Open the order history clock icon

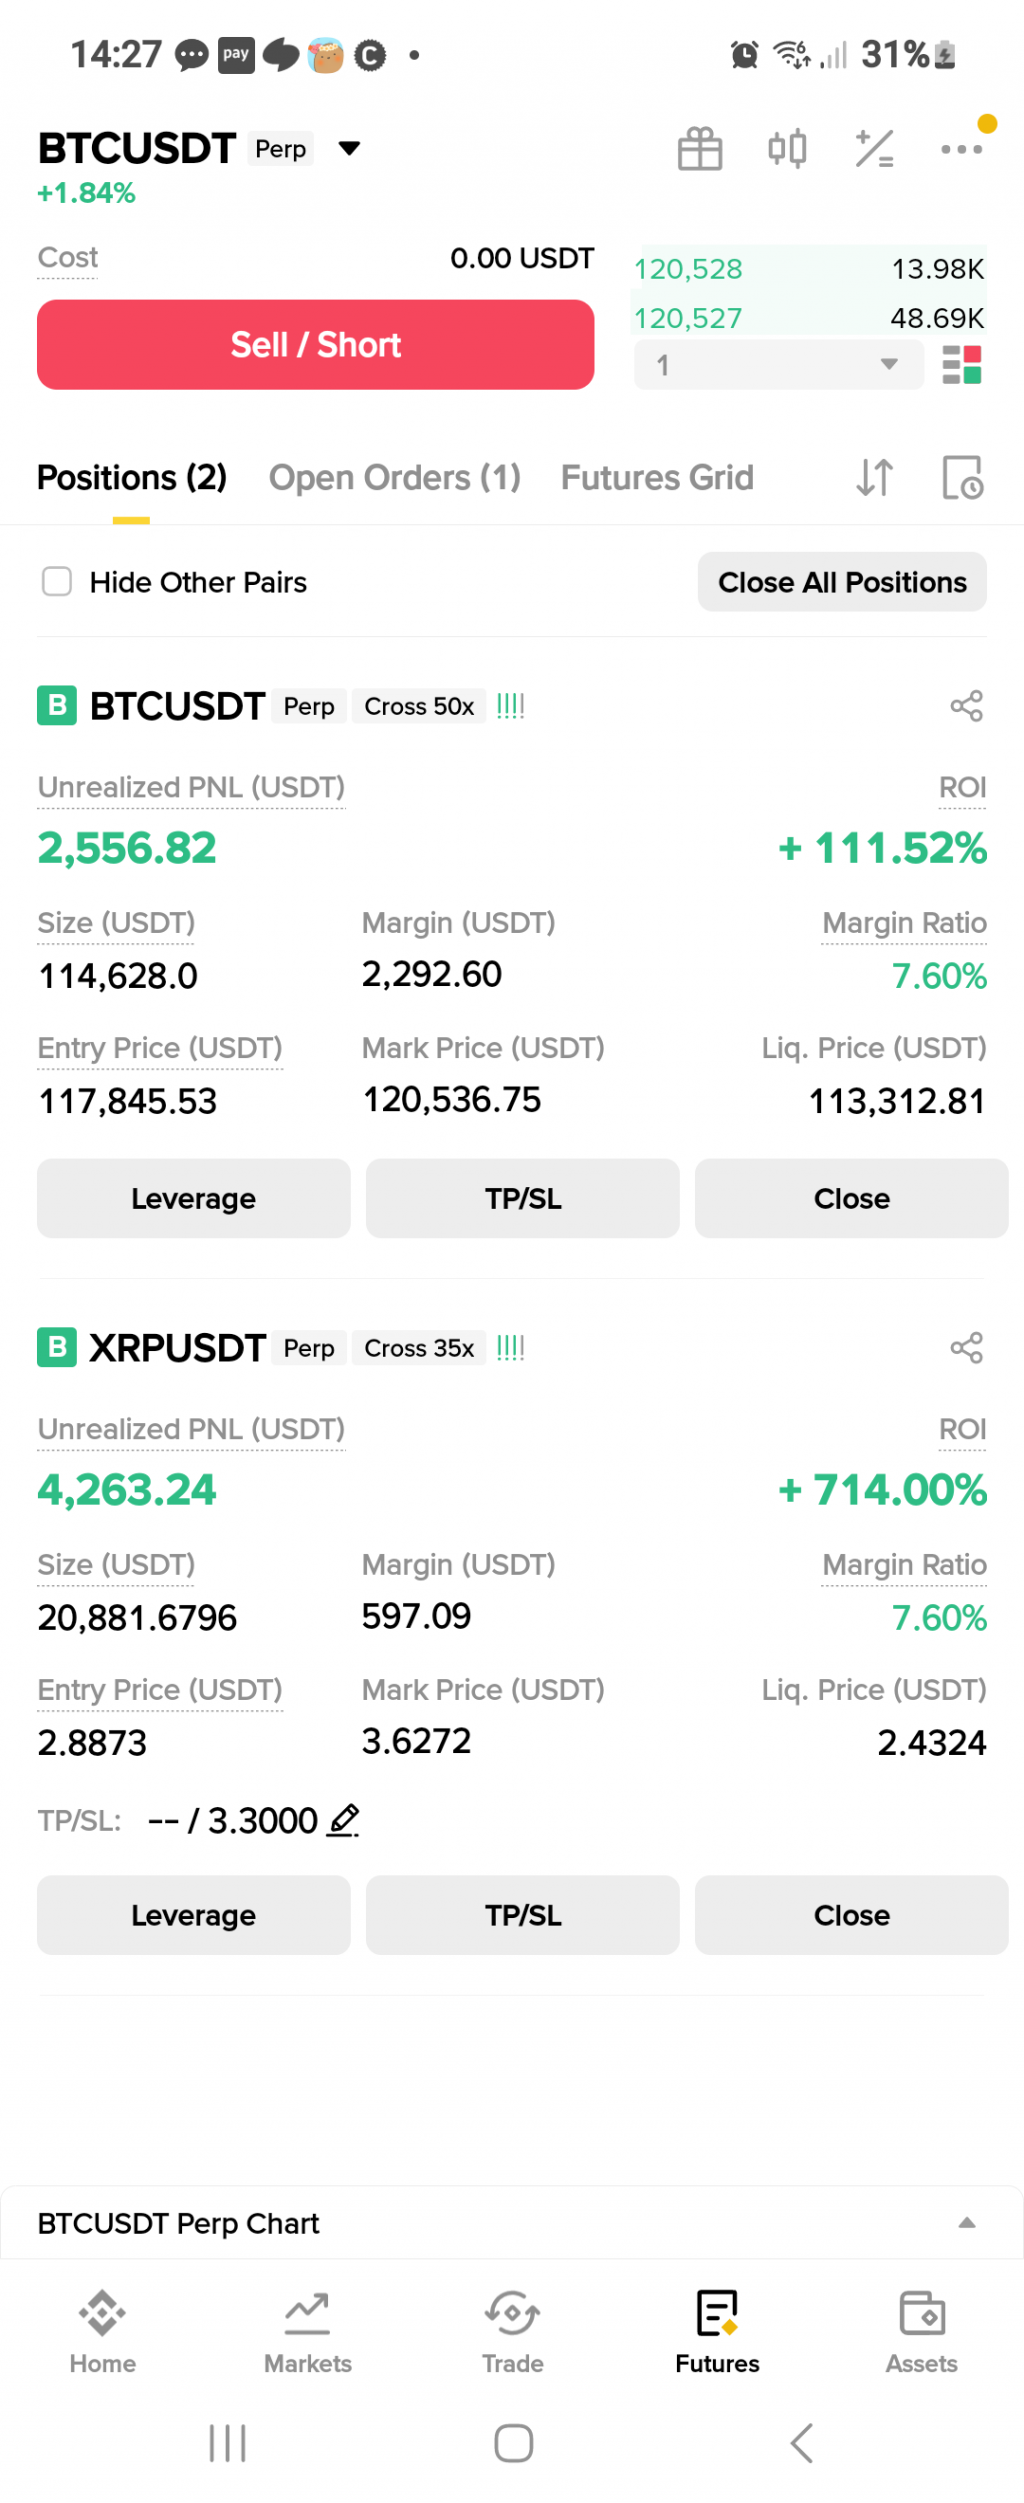[x=962, y=478]
